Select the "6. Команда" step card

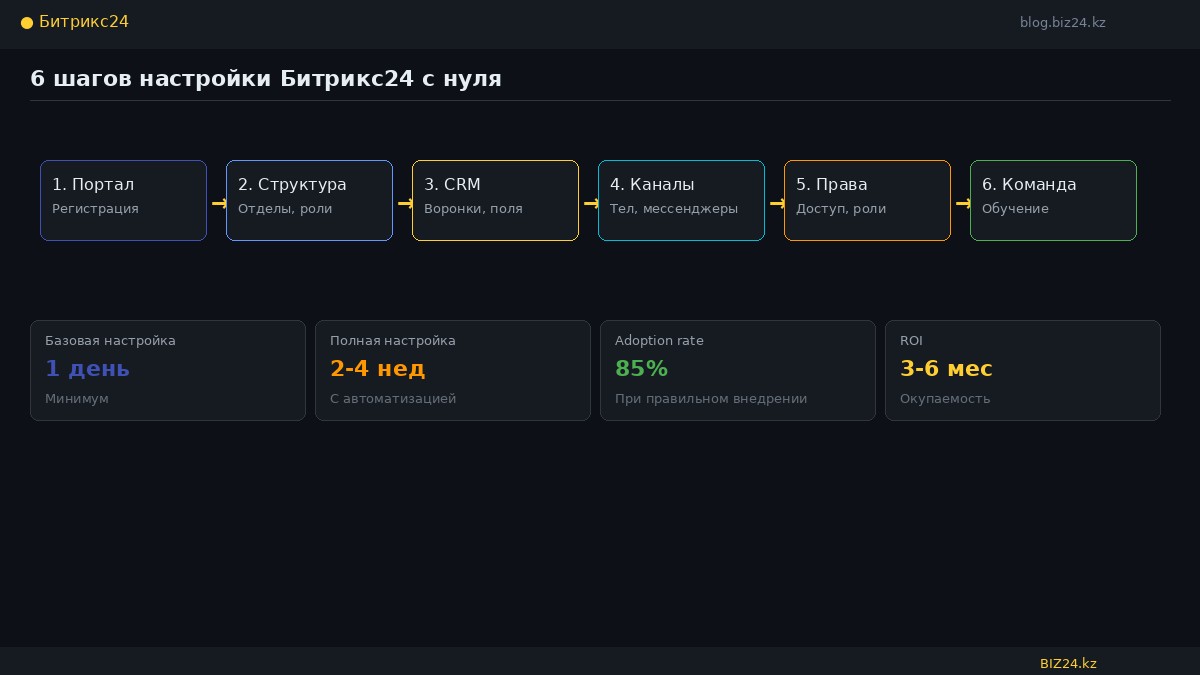coord(1053,200)
